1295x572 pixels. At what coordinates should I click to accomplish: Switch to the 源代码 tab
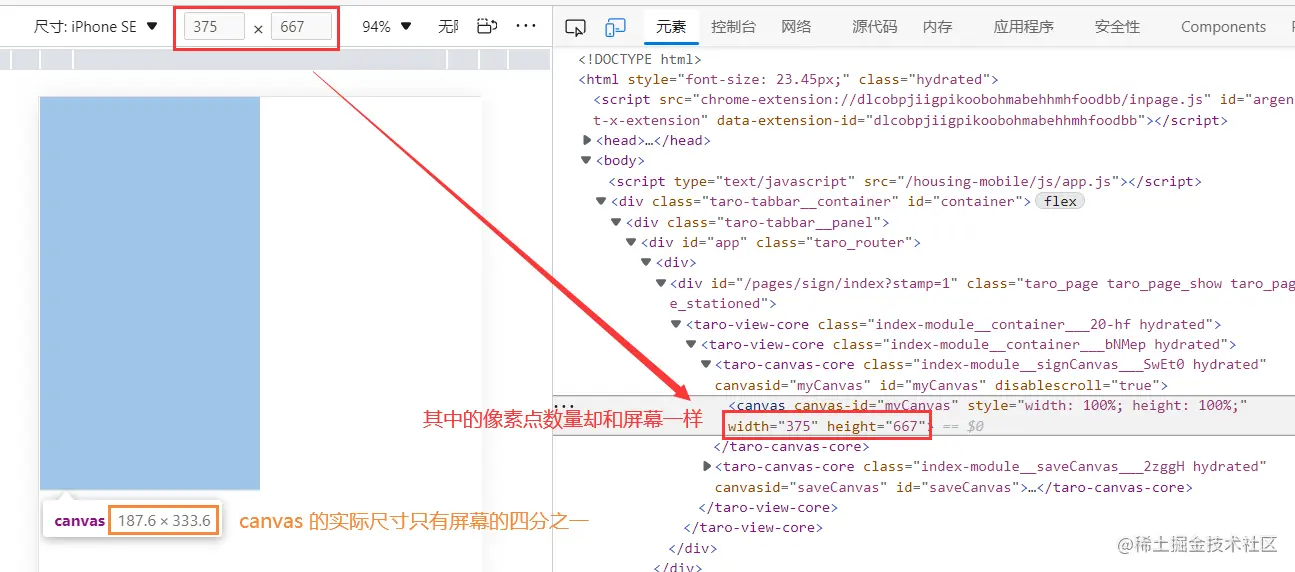(874, 27)
